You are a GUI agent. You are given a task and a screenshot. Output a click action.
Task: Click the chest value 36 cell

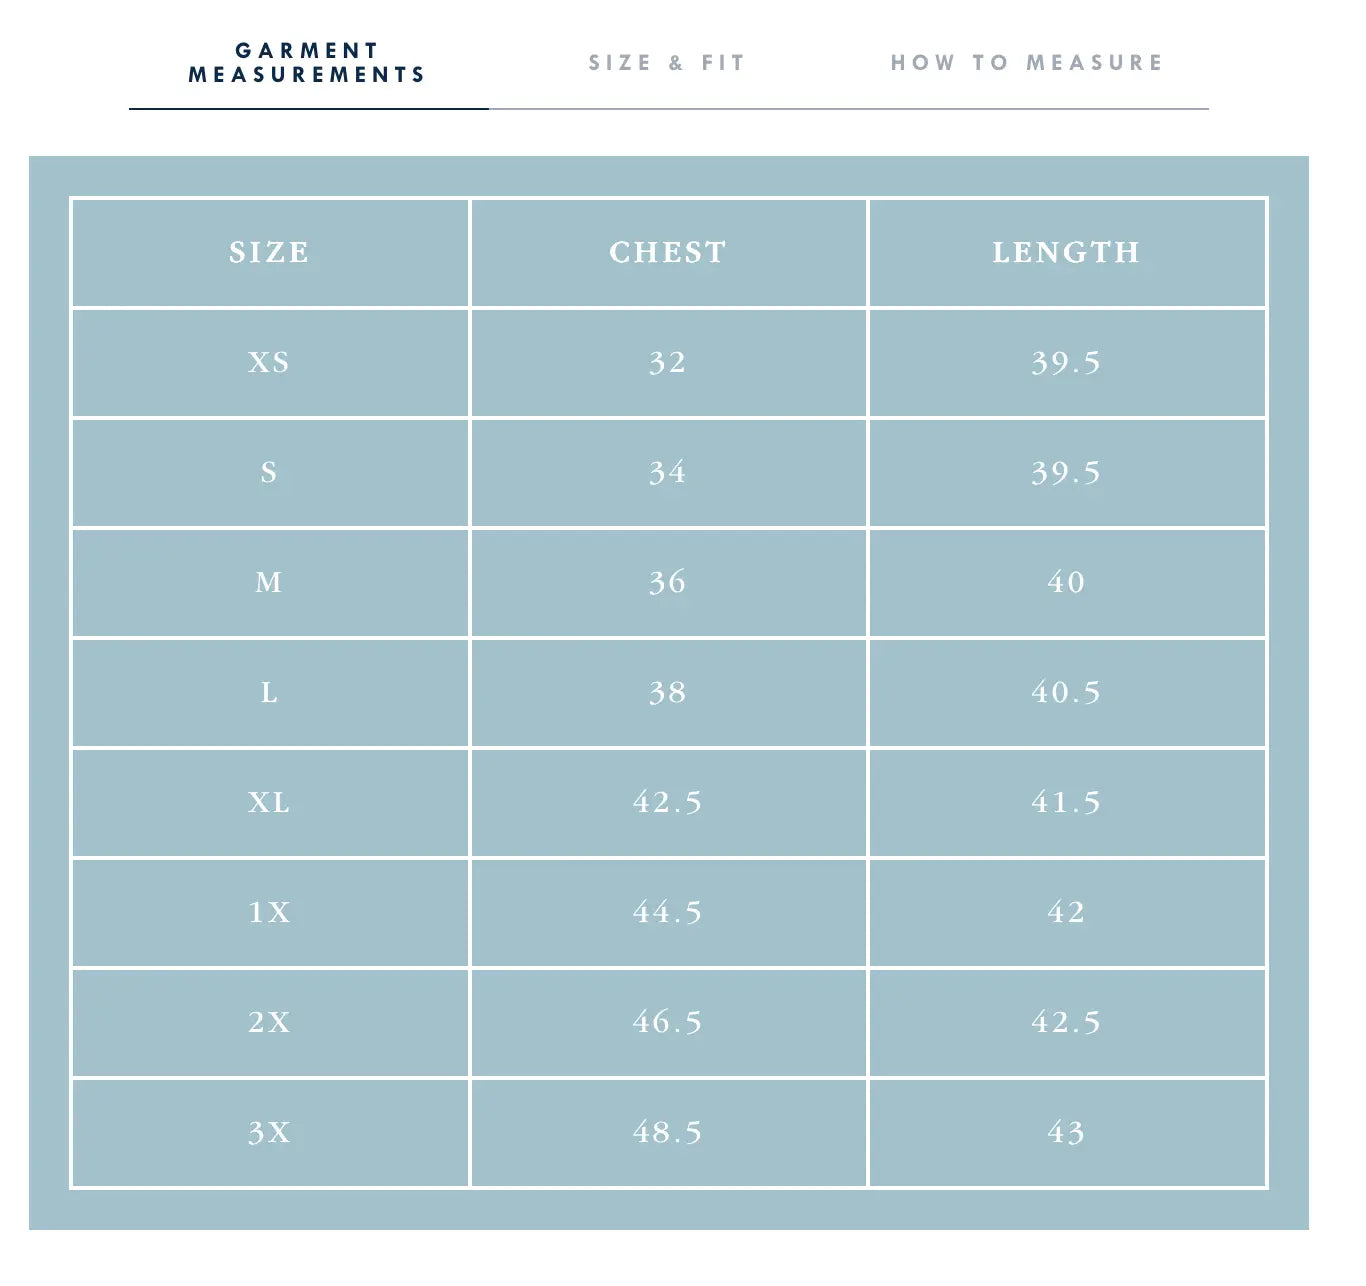pyautogui.click(x=668, y=583)
